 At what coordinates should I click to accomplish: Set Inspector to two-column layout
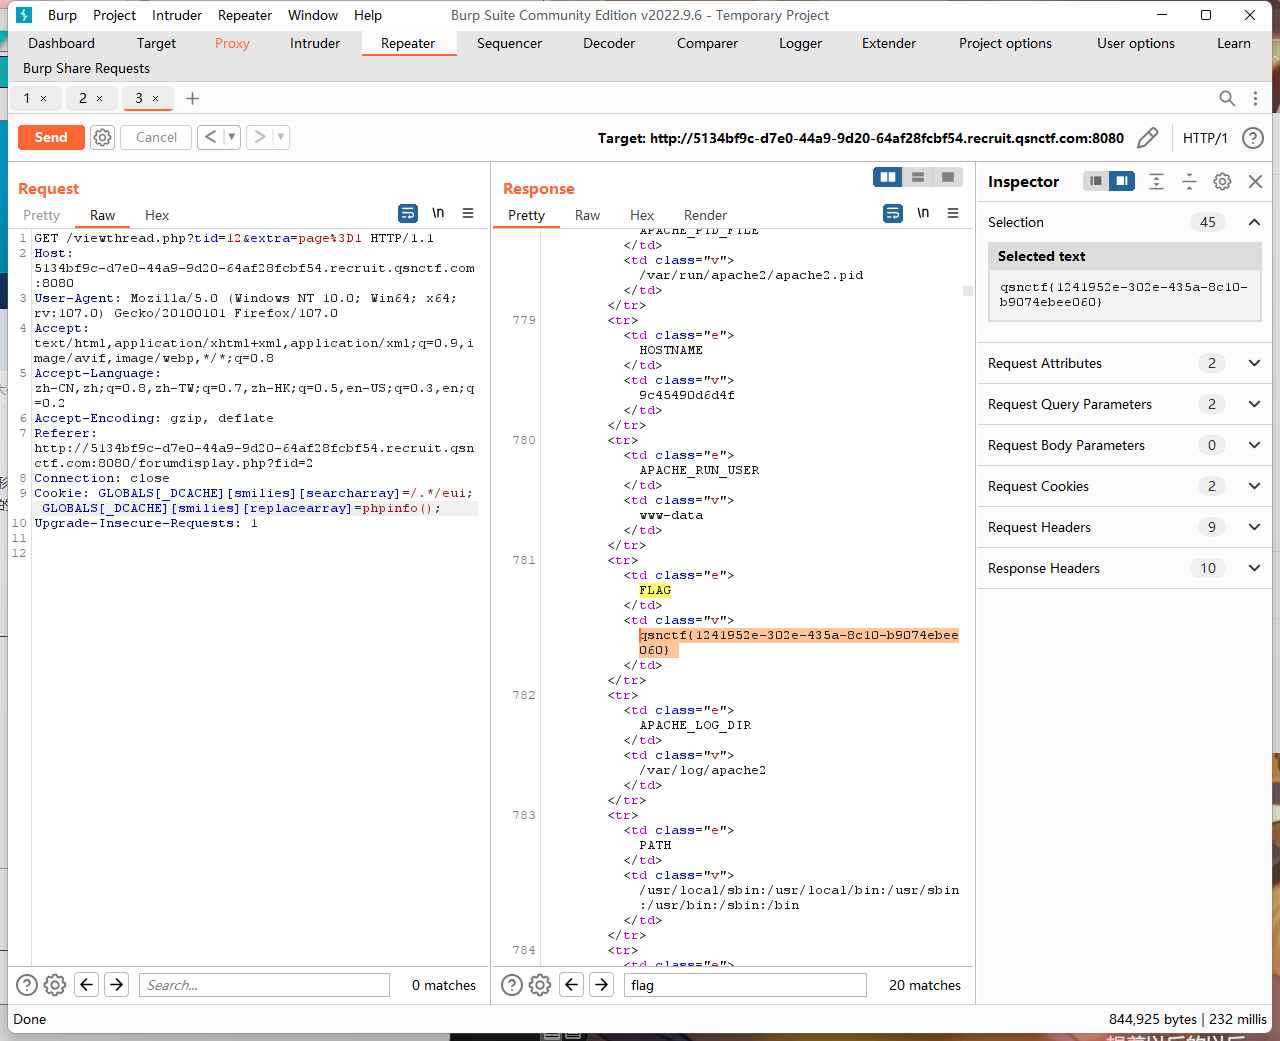(1122, 181)
